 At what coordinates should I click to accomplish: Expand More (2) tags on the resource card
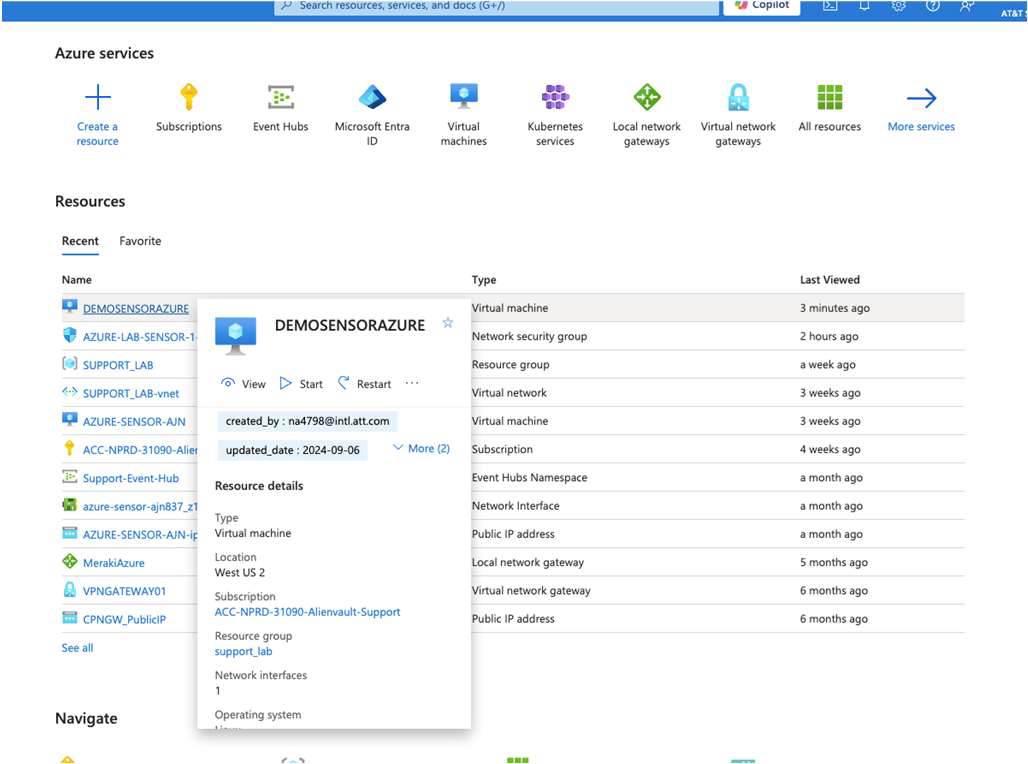pos(421,448)
